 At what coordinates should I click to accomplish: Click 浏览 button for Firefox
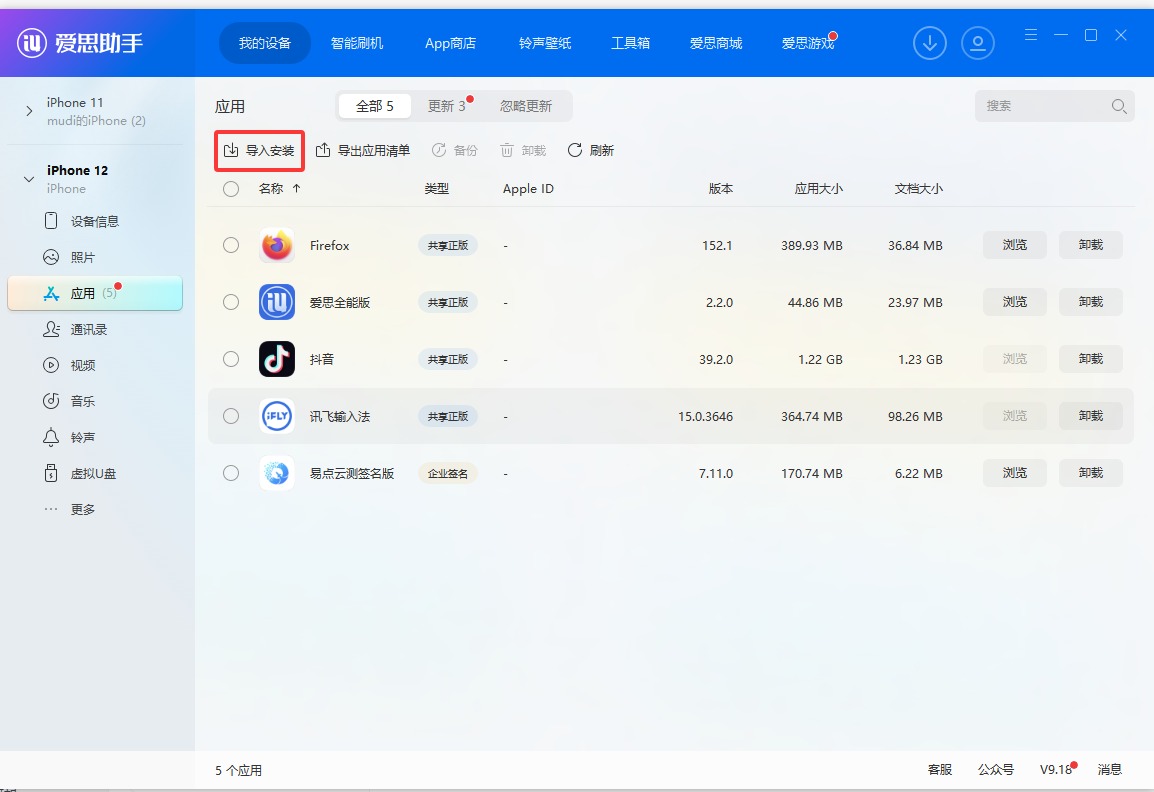tap(1015, 244)
